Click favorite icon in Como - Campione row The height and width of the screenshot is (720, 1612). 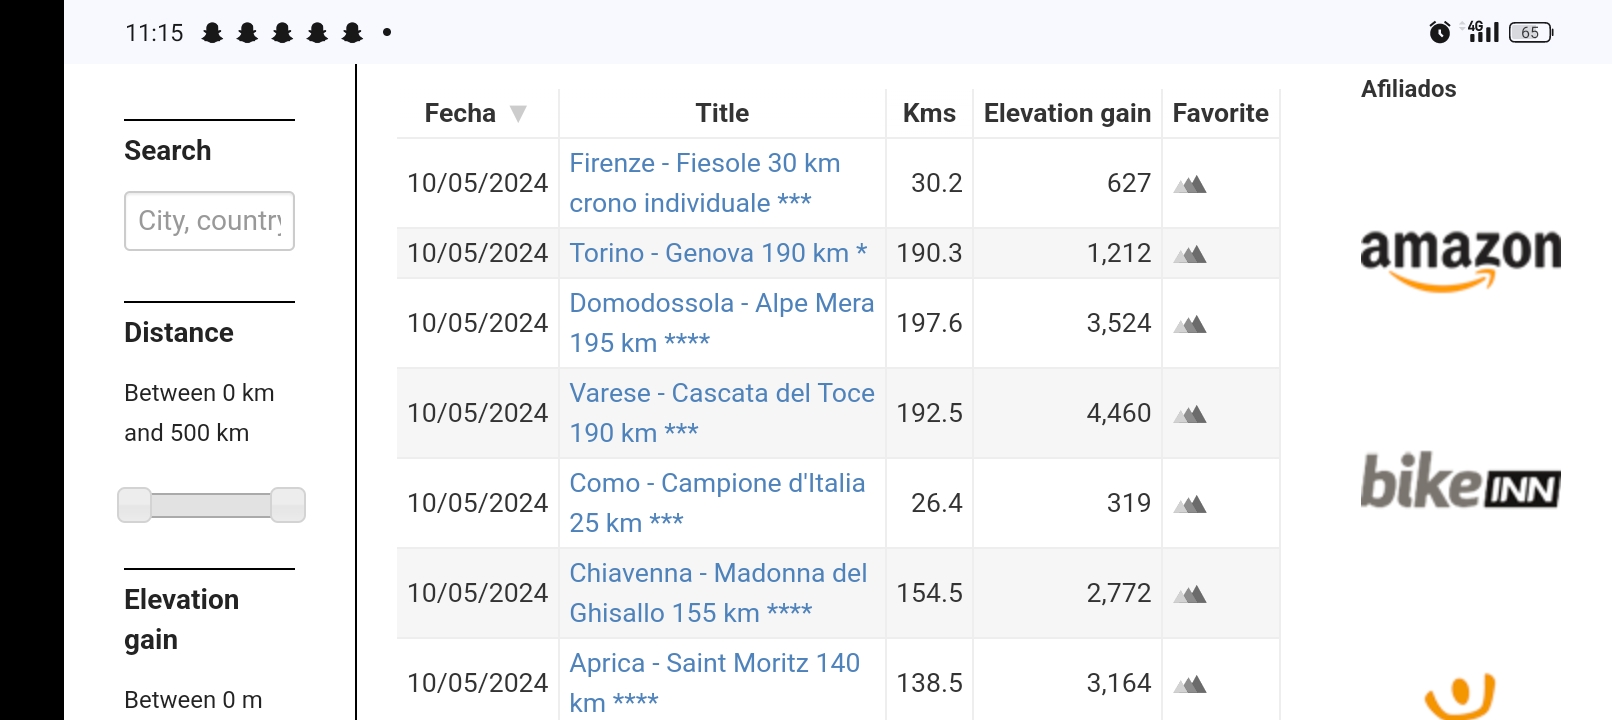1190,504
